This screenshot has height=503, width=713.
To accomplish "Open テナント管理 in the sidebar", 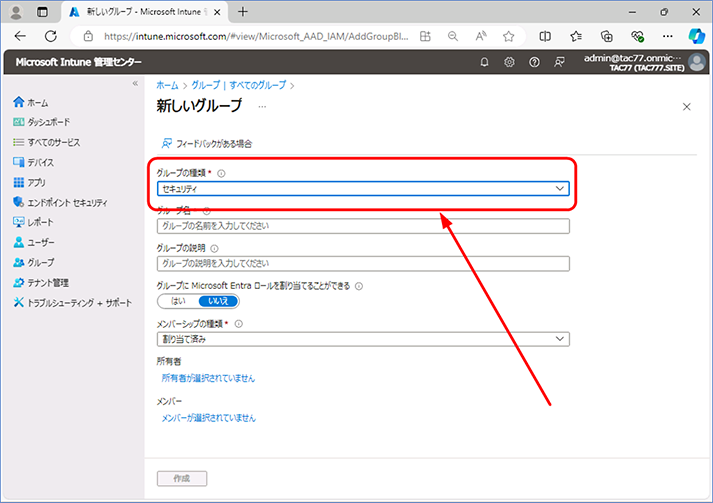I will 41,282.
